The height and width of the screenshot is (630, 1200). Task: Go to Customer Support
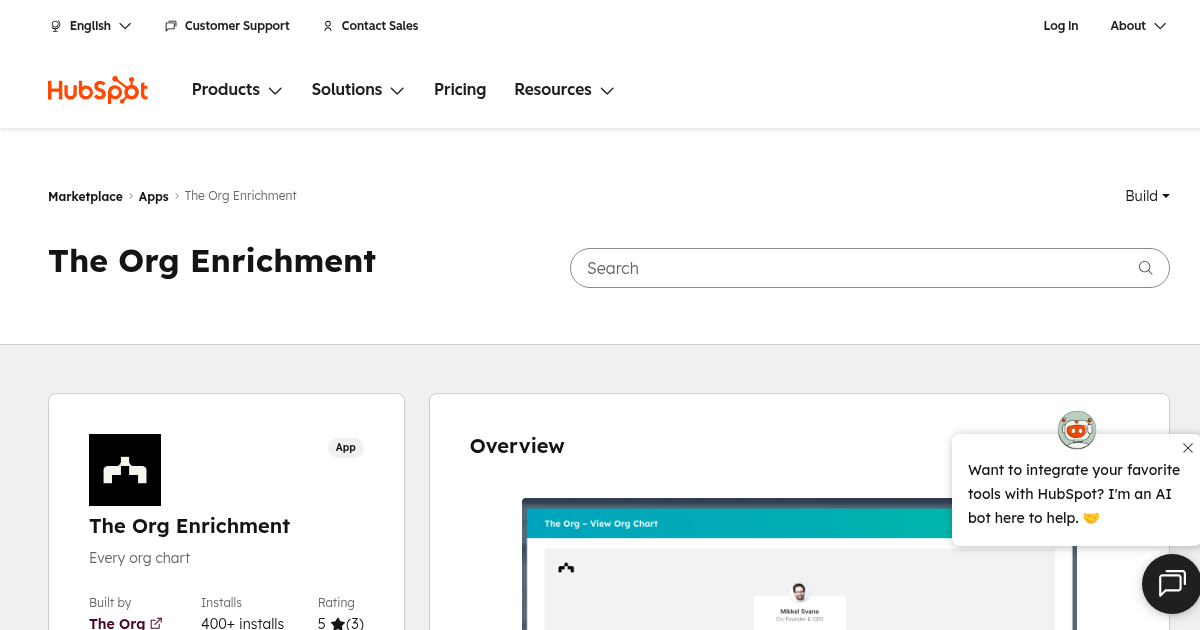237,26
